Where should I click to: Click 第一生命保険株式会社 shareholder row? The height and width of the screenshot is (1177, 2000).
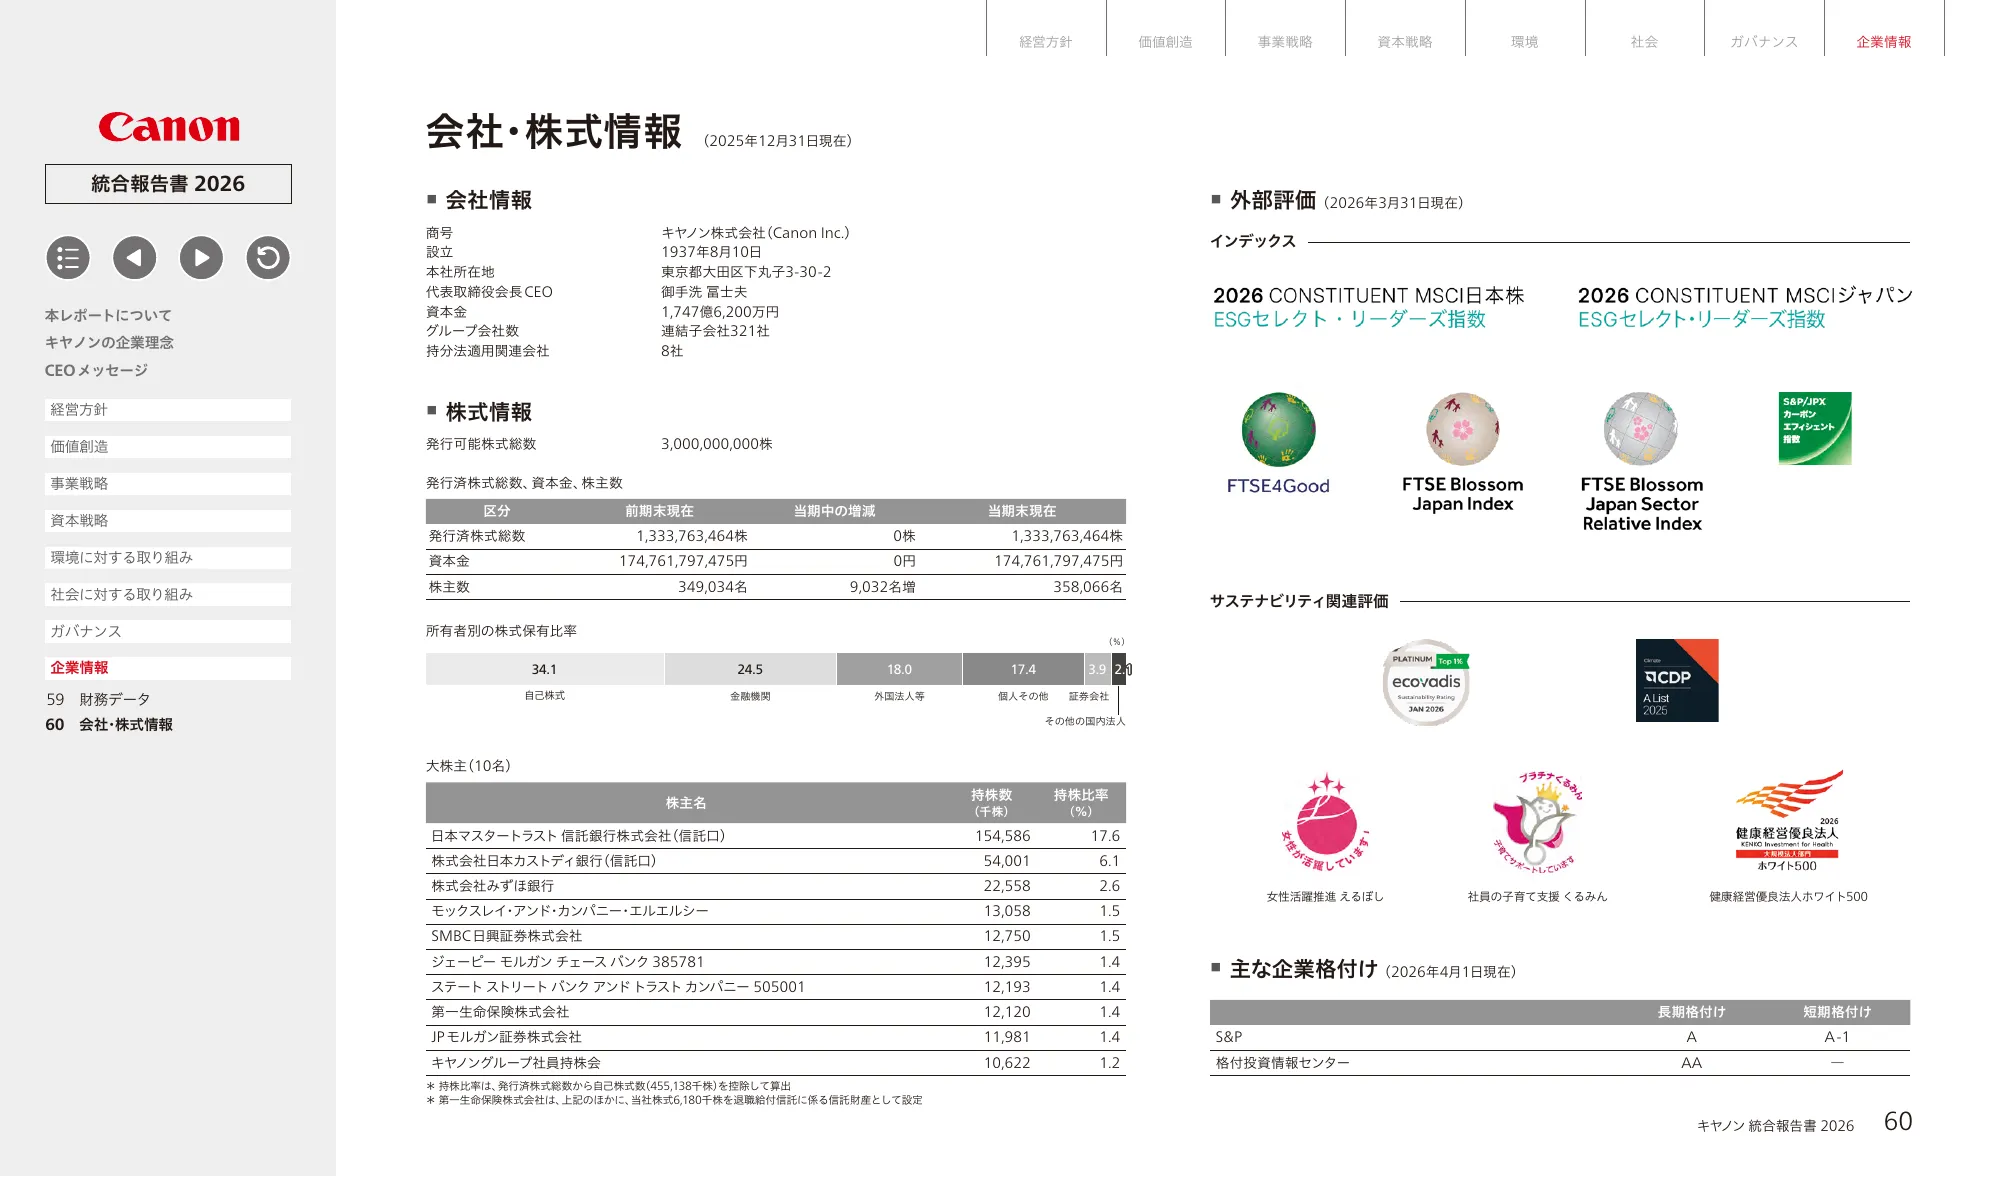[x=776, y=1012]
